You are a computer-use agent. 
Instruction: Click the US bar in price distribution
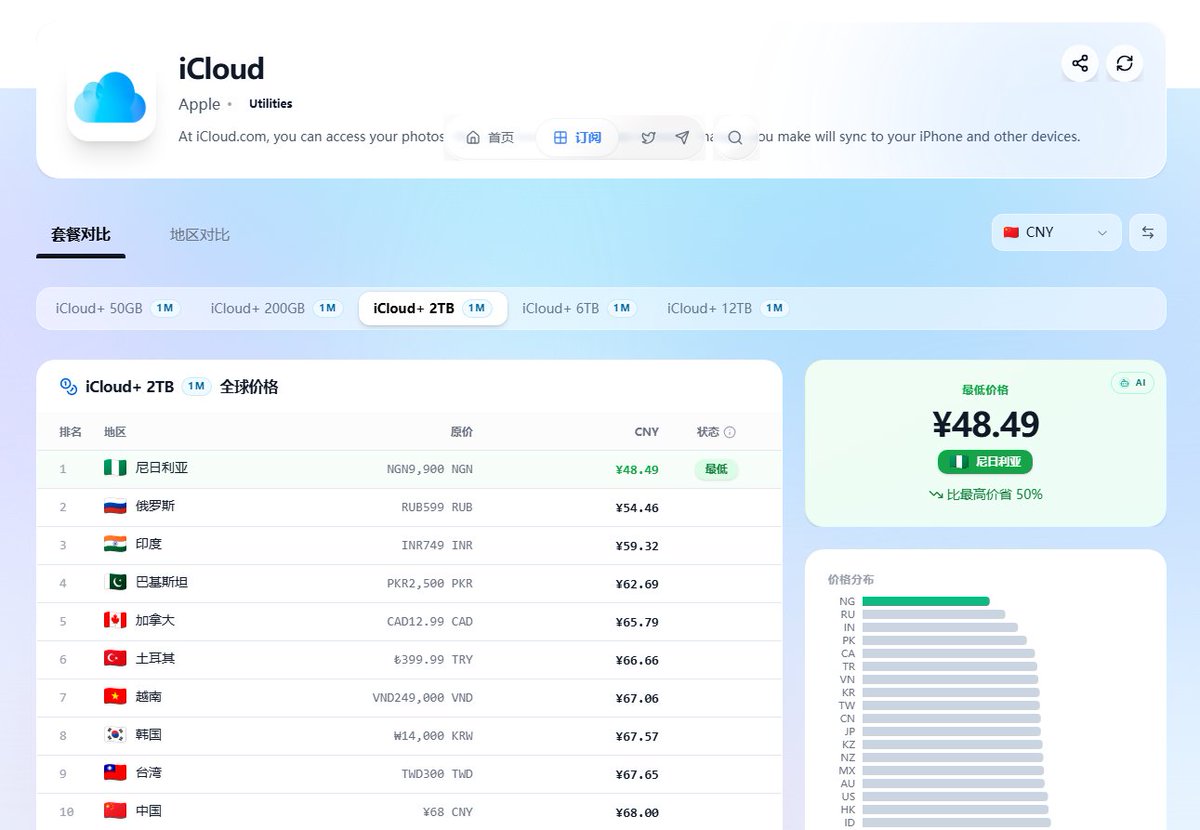[x=954, y=796]
